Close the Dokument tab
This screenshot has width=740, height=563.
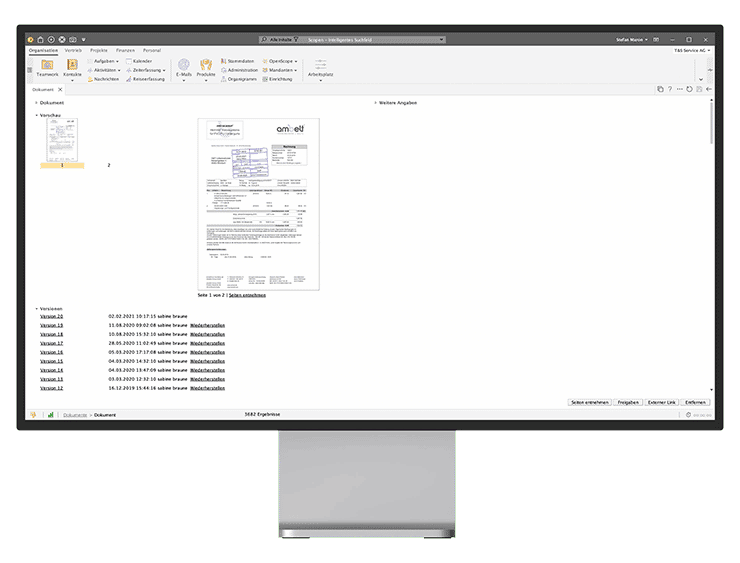60,90
